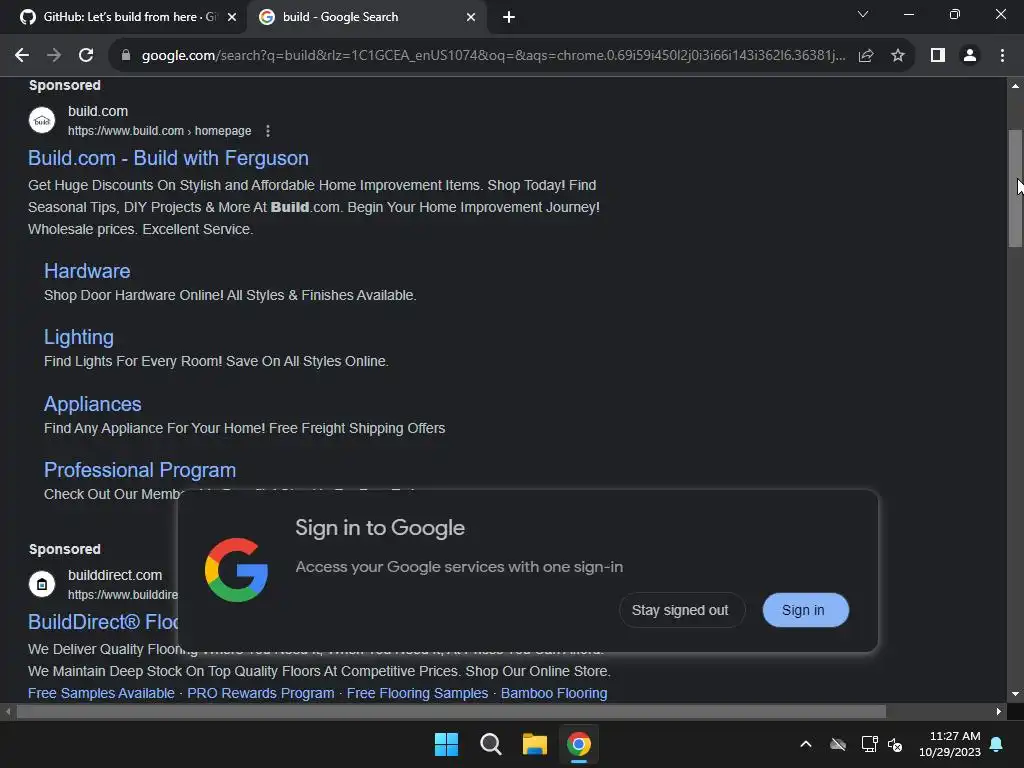Click builddirect.com site favicon
1024x768 pixels.
(42, 584)
